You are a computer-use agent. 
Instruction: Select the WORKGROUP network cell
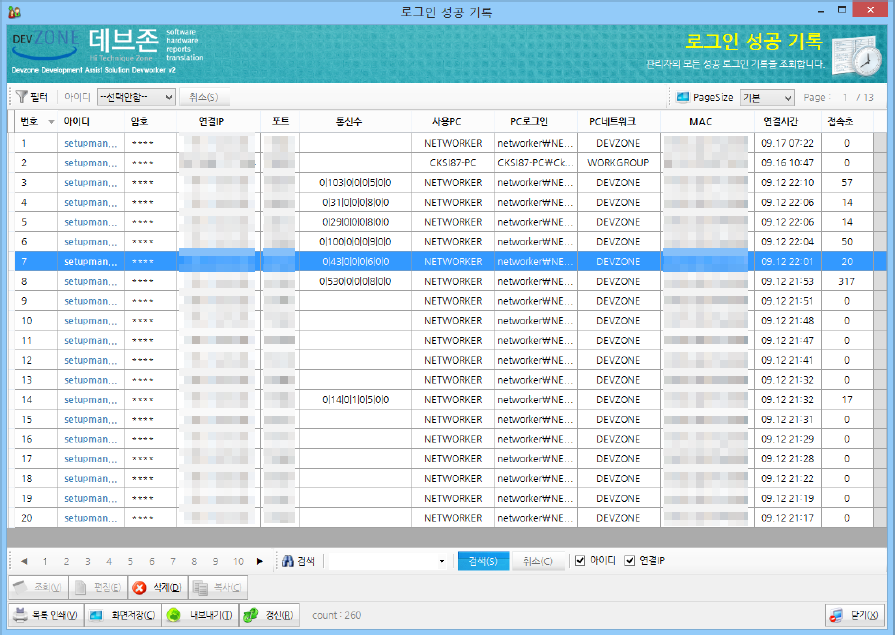(619, 163)
